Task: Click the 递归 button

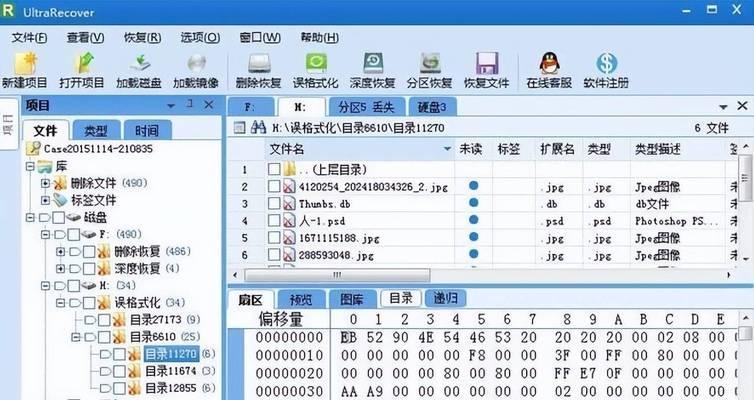Action: (x=445, y=299)
